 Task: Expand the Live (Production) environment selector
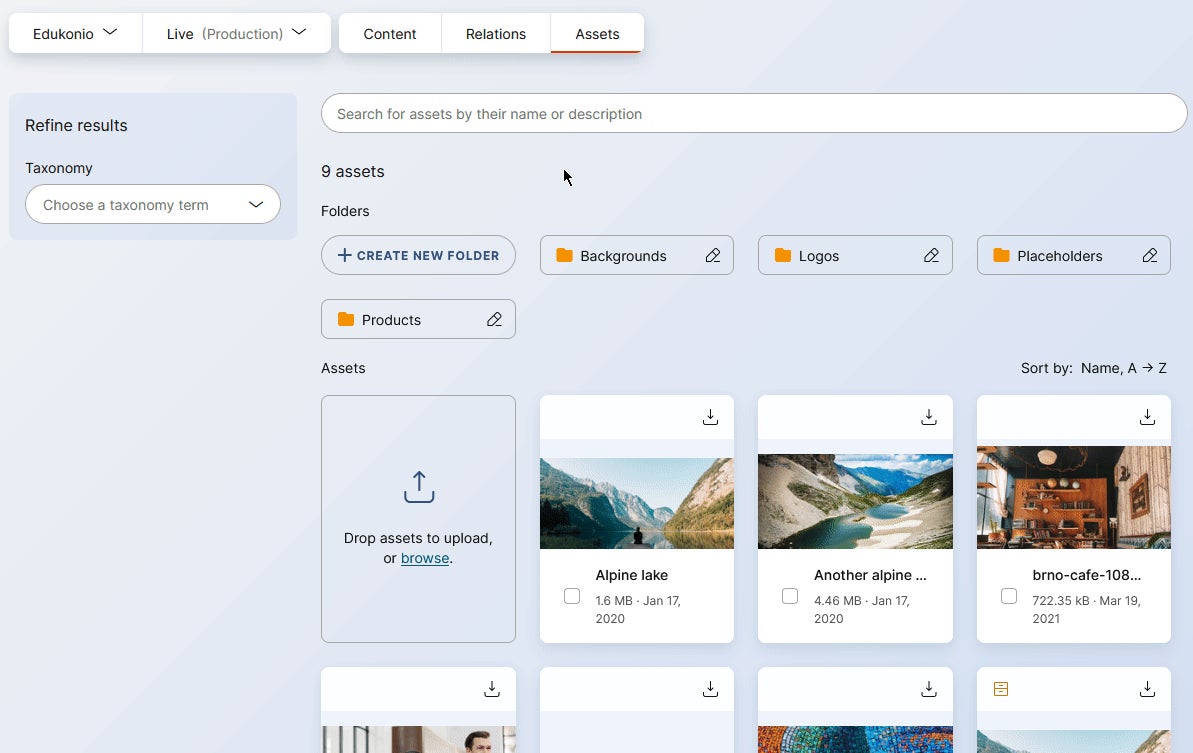[x=237, y=32]
